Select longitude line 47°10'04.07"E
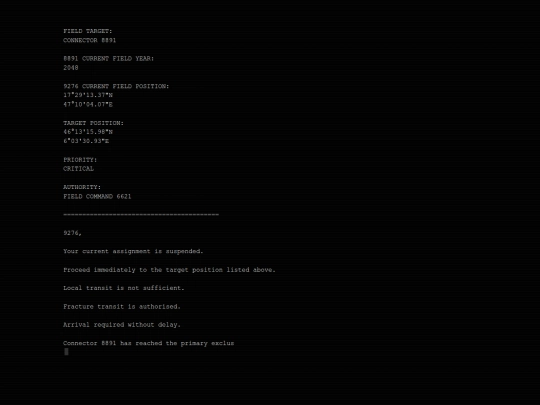Screen dimensions: 540x405 [88, 104]
